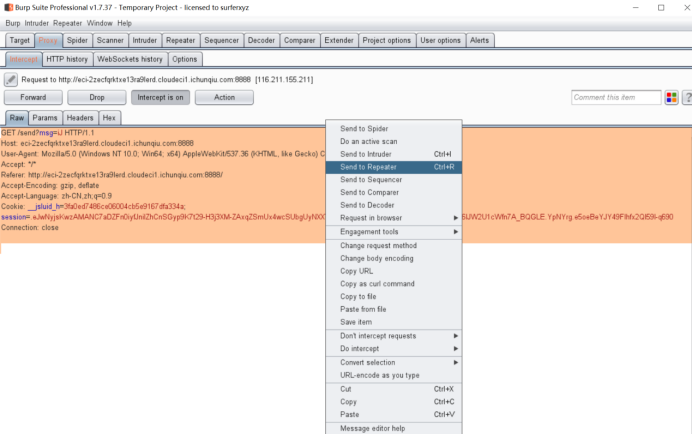Select Do an active scan
Image resolution: width=693 pixels, height=435 pixels.
(394, 141)
